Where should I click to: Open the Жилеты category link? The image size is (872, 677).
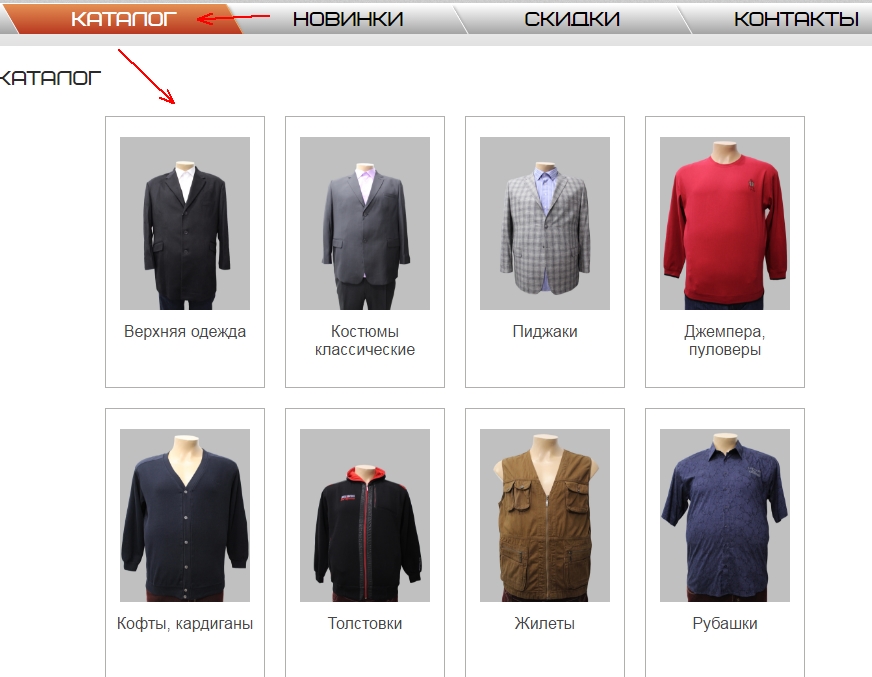click(x=545, y=624)
